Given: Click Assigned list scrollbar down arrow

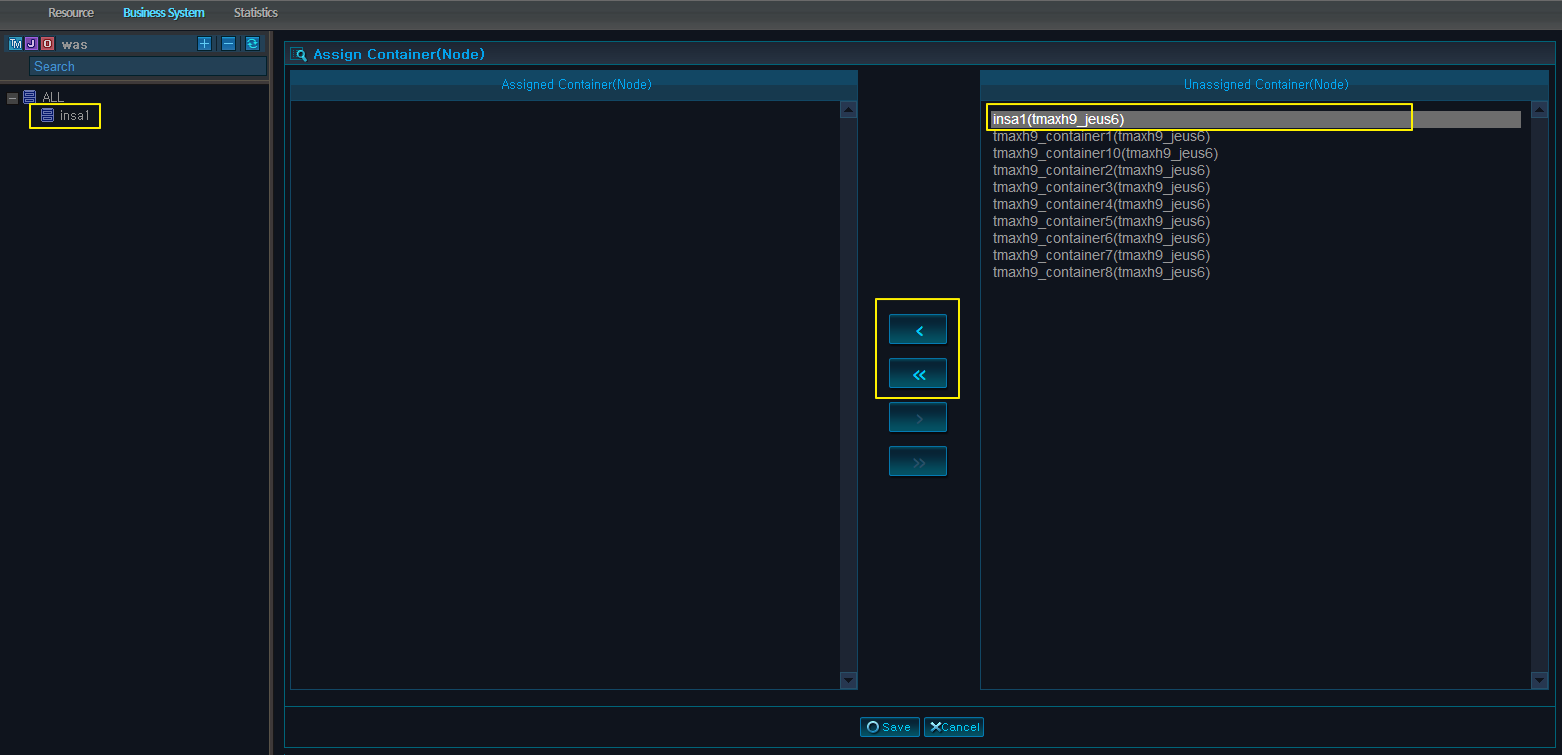Looking at the screenshot, I should click(849, 680).
